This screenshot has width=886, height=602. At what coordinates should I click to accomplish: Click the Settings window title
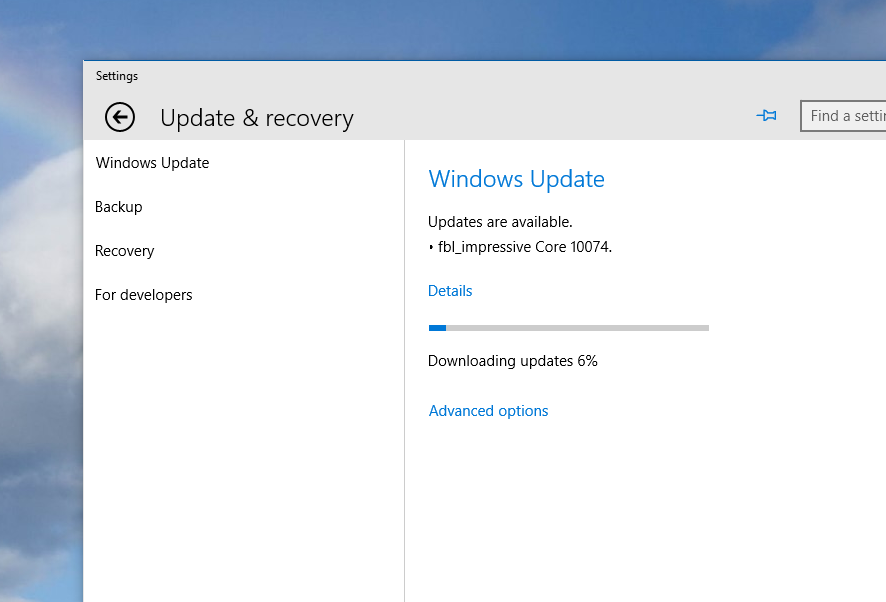coord(116,76)
